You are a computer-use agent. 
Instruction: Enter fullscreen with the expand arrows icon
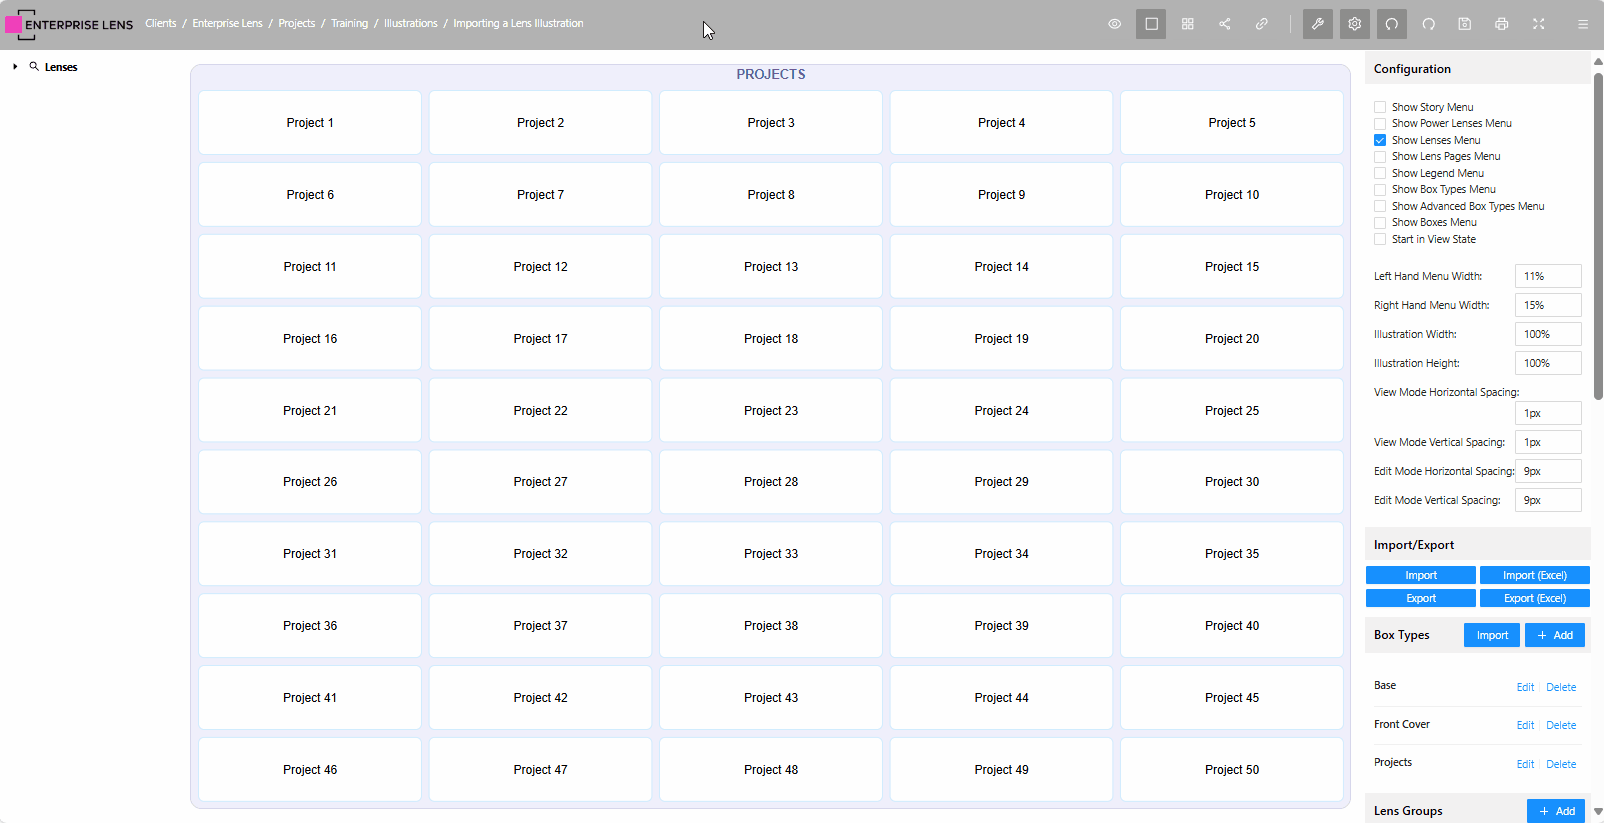pos(1539,24)
